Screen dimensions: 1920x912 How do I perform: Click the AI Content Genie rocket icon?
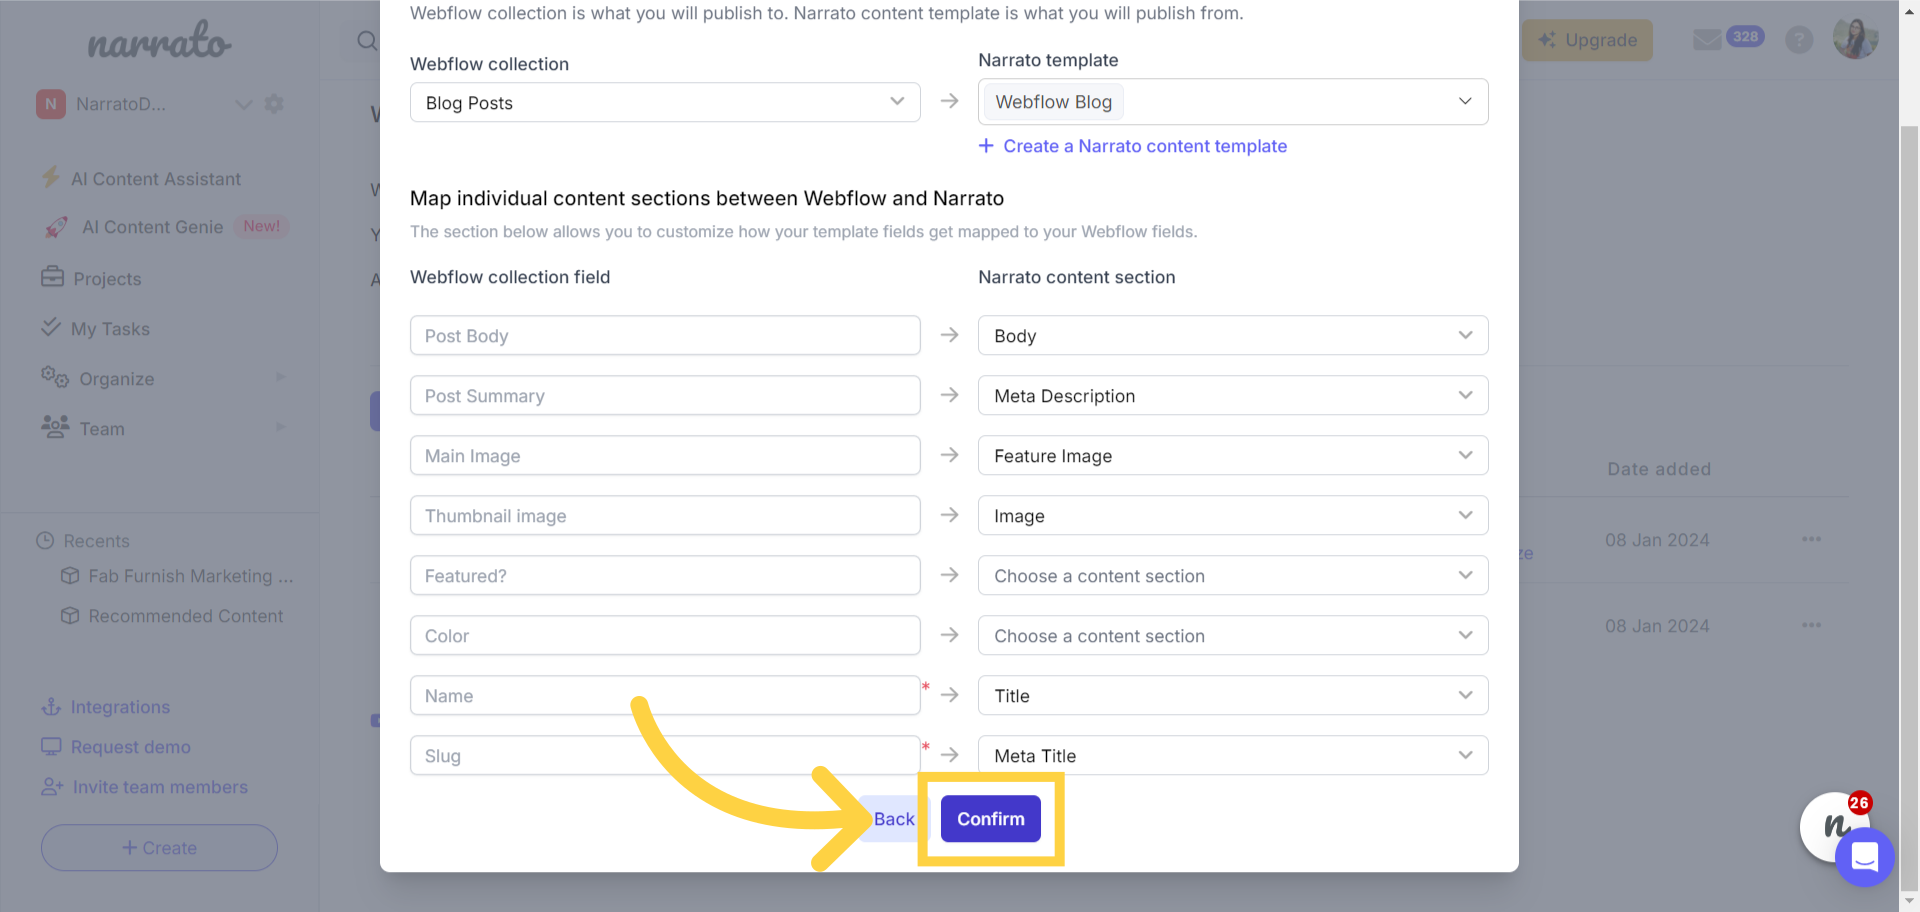[x=56, y=227]
